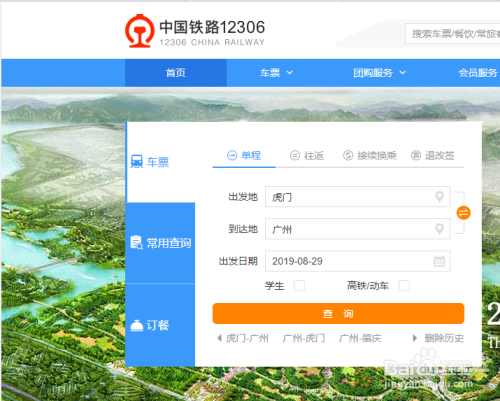Enable the 学生 student checkbox
The image size is (500, 401).
(299, 286)
